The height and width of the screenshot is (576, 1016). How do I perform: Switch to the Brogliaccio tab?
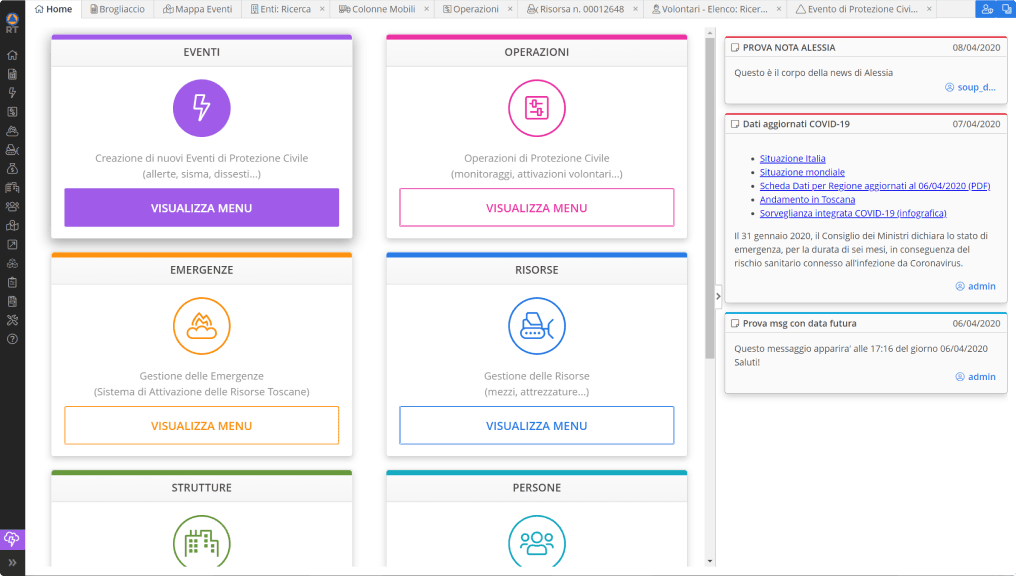click(117, 9)
